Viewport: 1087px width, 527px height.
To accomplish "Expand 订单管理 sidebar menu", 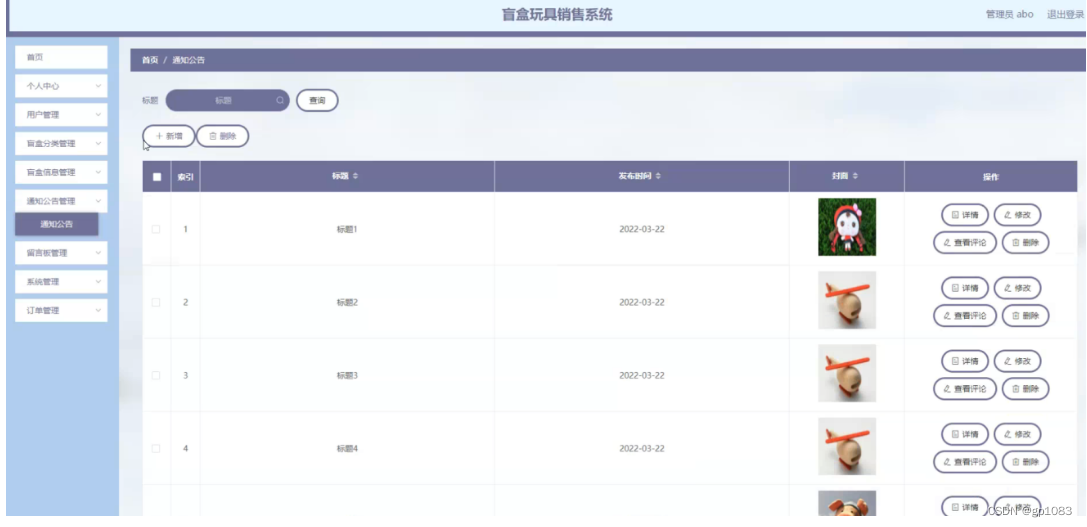I will (x=61, y=311).
